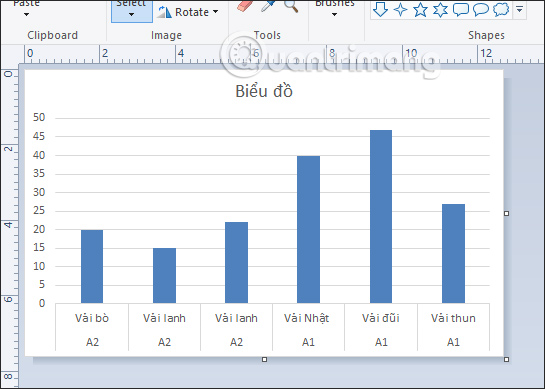The height and width of the screenshot is (389, 545).
Task: Click the canvas right-edge resize handle
Action: click(x=506, y=213)
